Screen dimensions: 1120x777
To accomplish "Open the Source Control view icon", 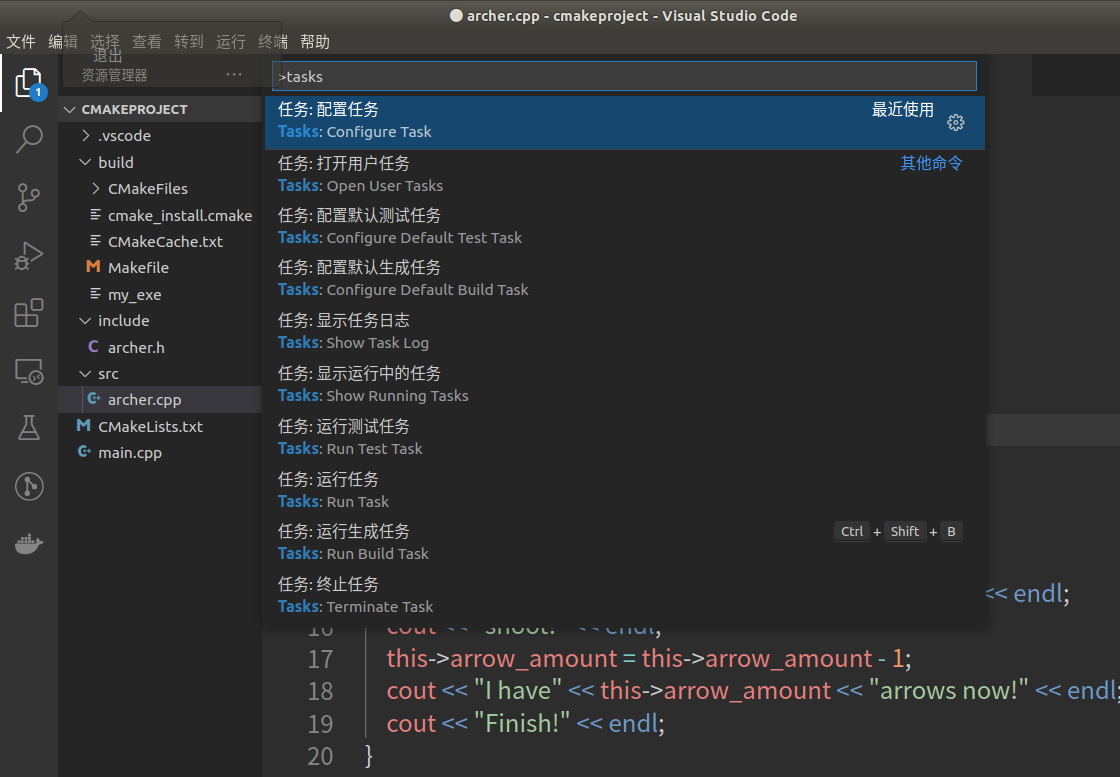I will tap(29, 197).
